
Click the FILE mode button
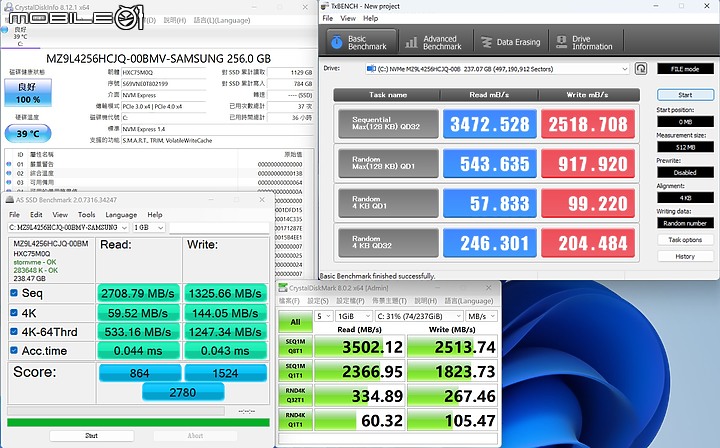coord(685,69)
